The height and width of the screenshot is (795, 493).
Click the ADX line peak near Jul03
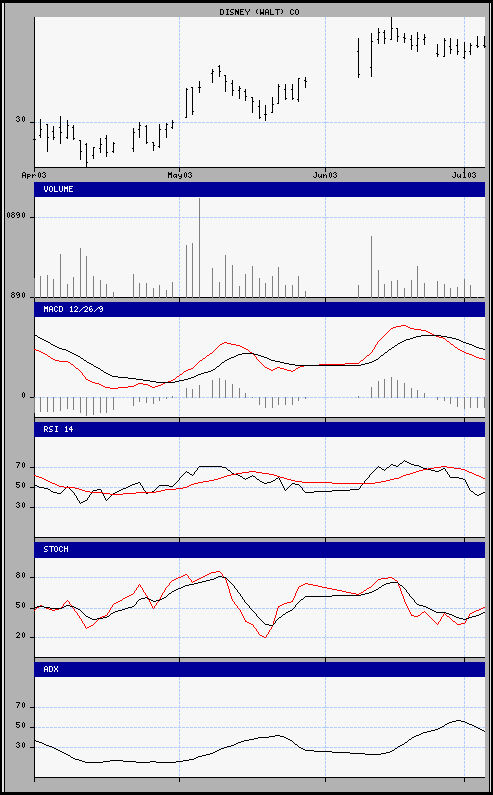(458, 720)
